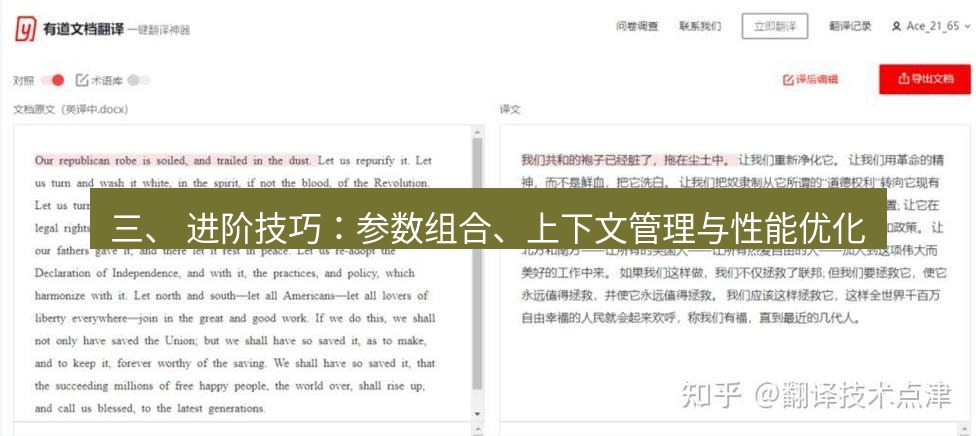
Task: Toggle the 对照 comparison switch
Action: [54, 80]
